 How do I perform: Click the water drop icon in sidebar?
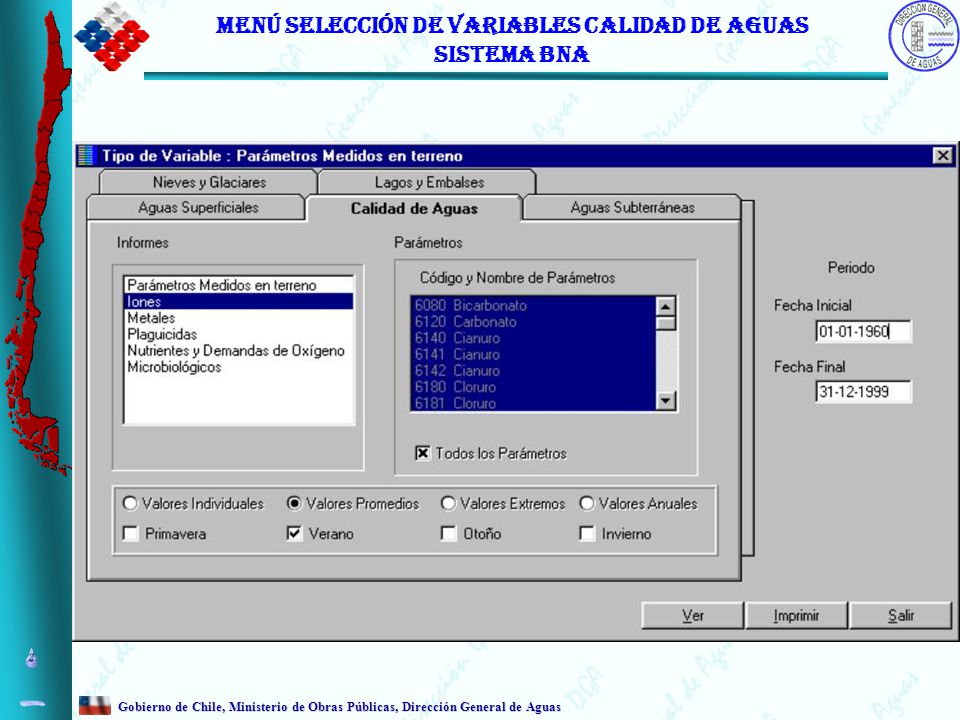coord(31,658)
